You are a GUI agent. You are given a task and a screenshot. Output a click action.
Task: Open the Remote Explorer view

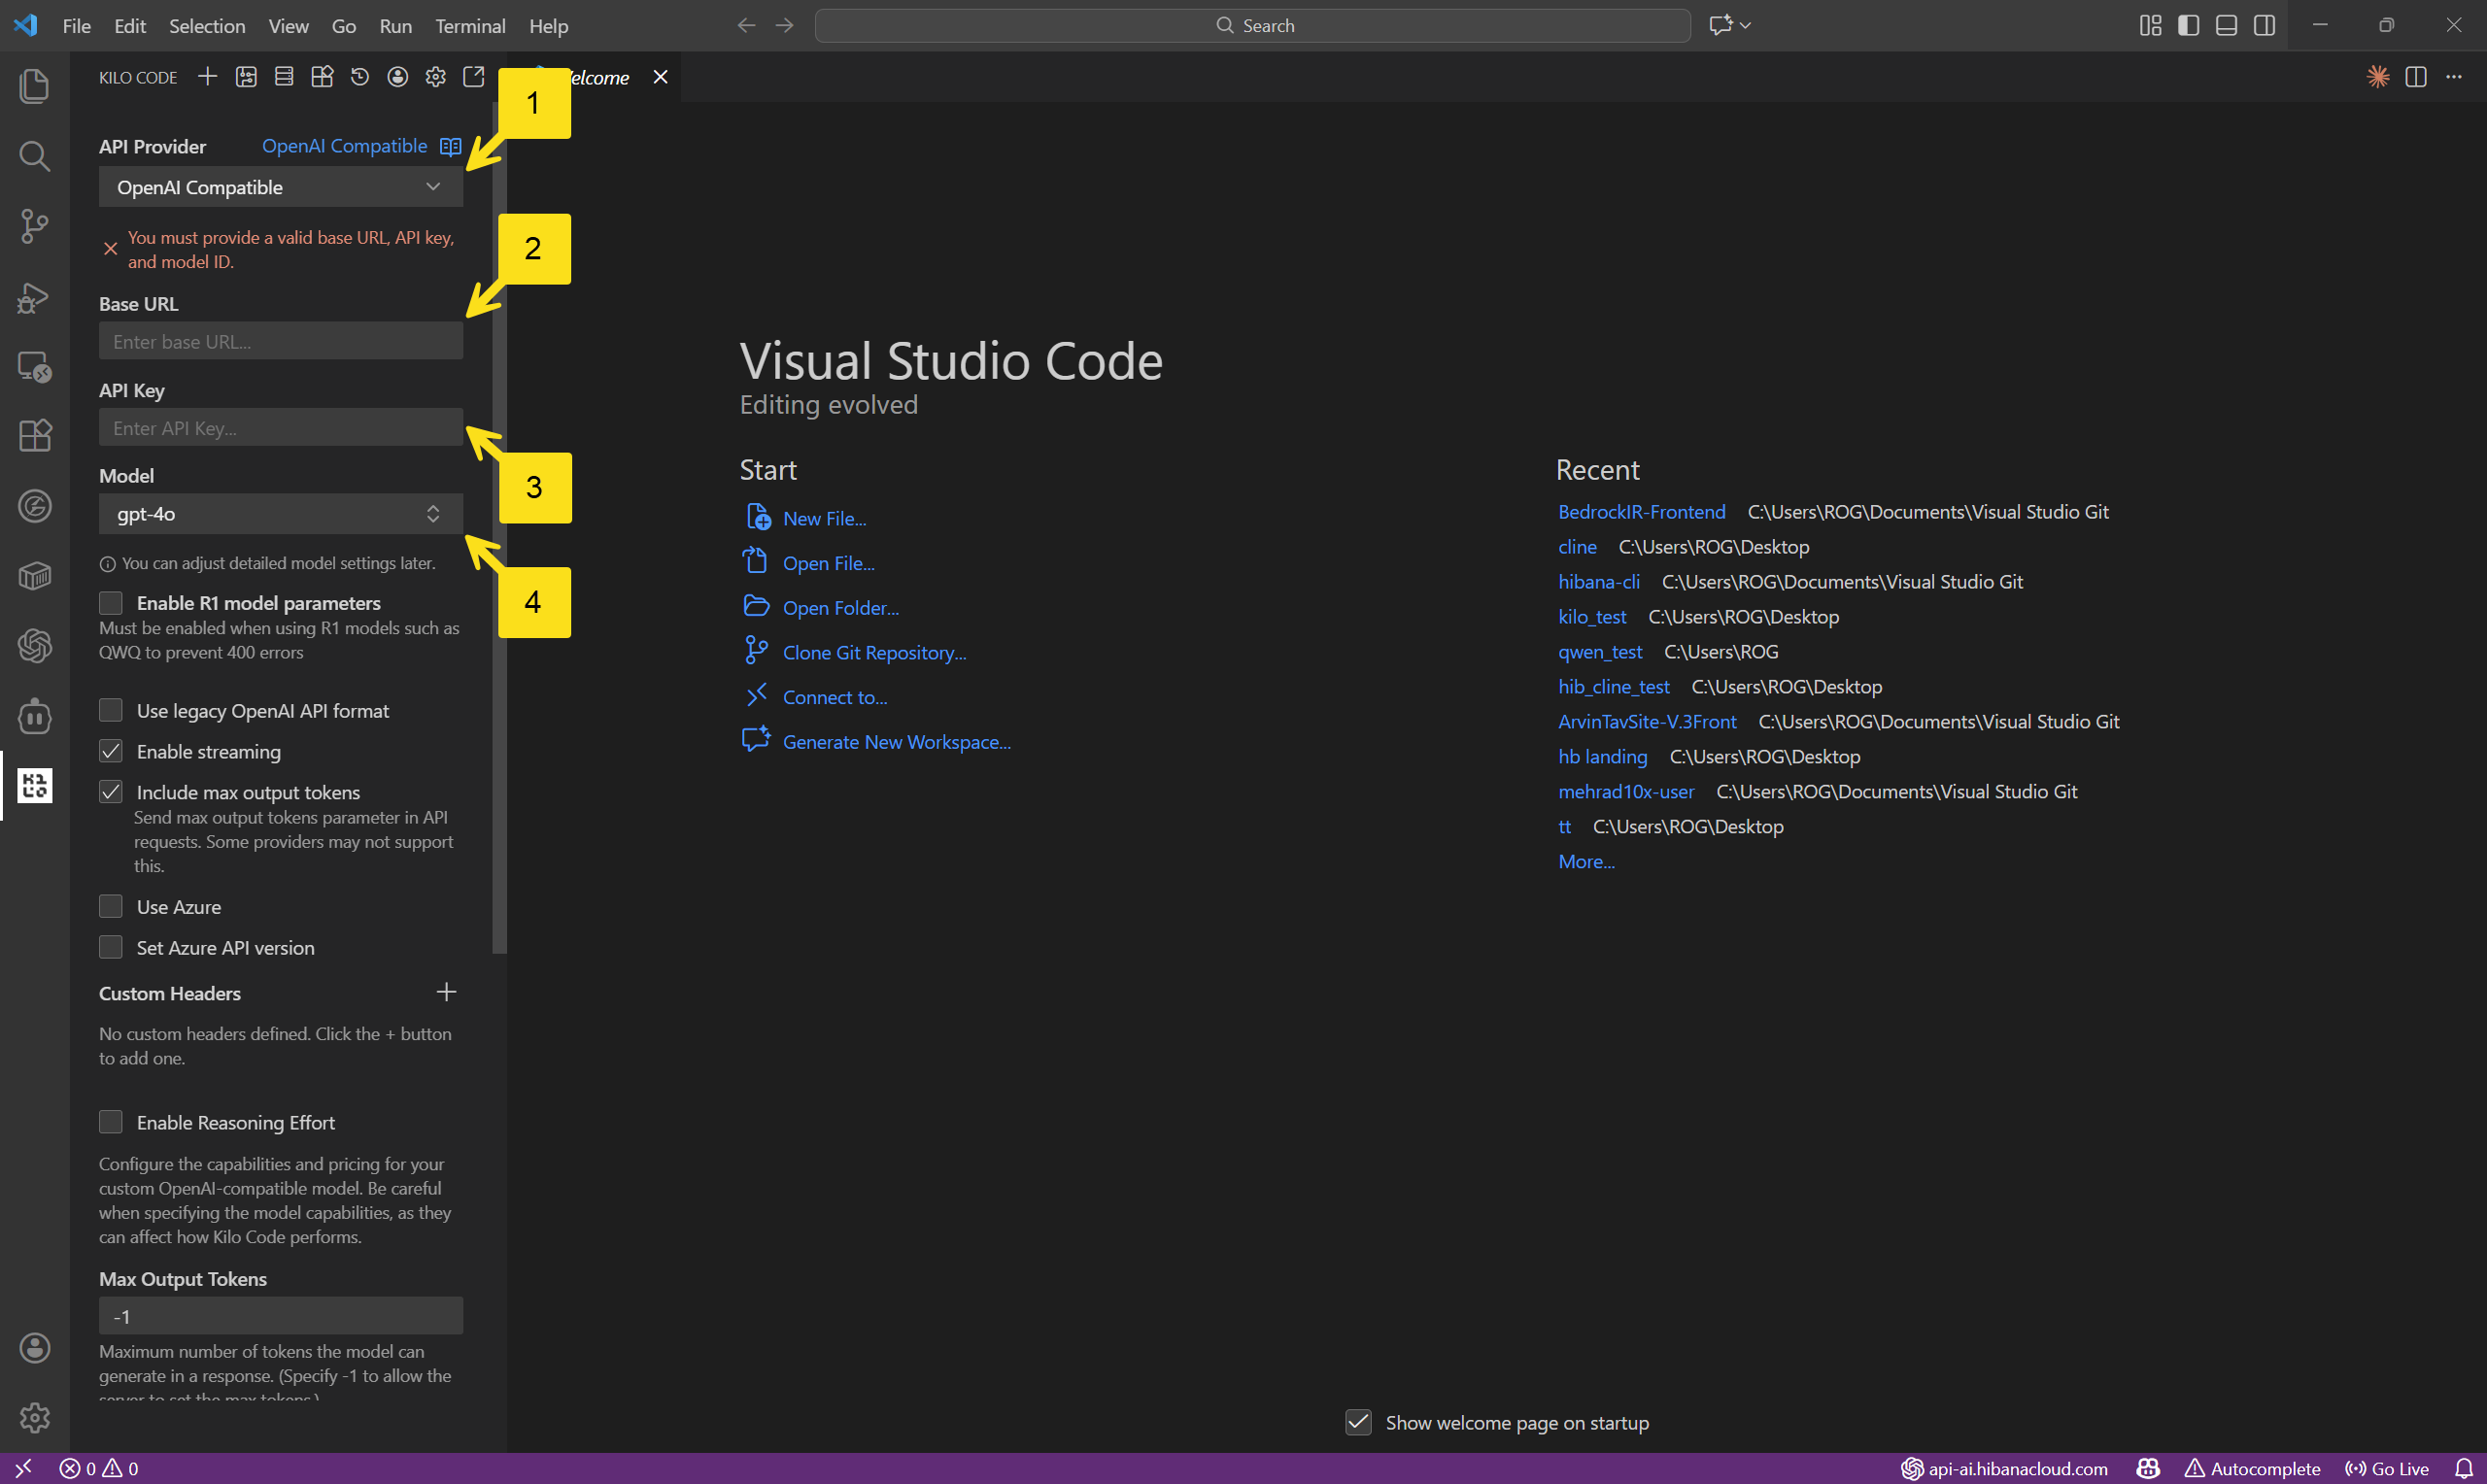pyautogui.click(x=35, y=366)
